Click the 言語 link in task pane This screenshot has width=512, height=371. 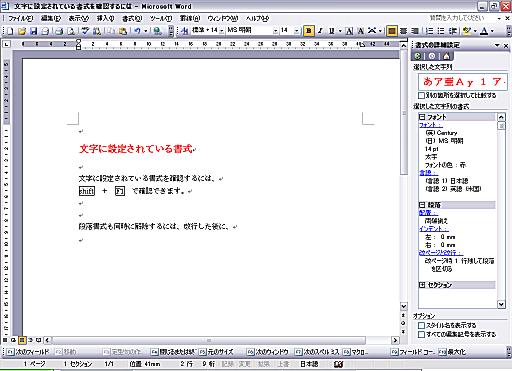tap(428, 173)
